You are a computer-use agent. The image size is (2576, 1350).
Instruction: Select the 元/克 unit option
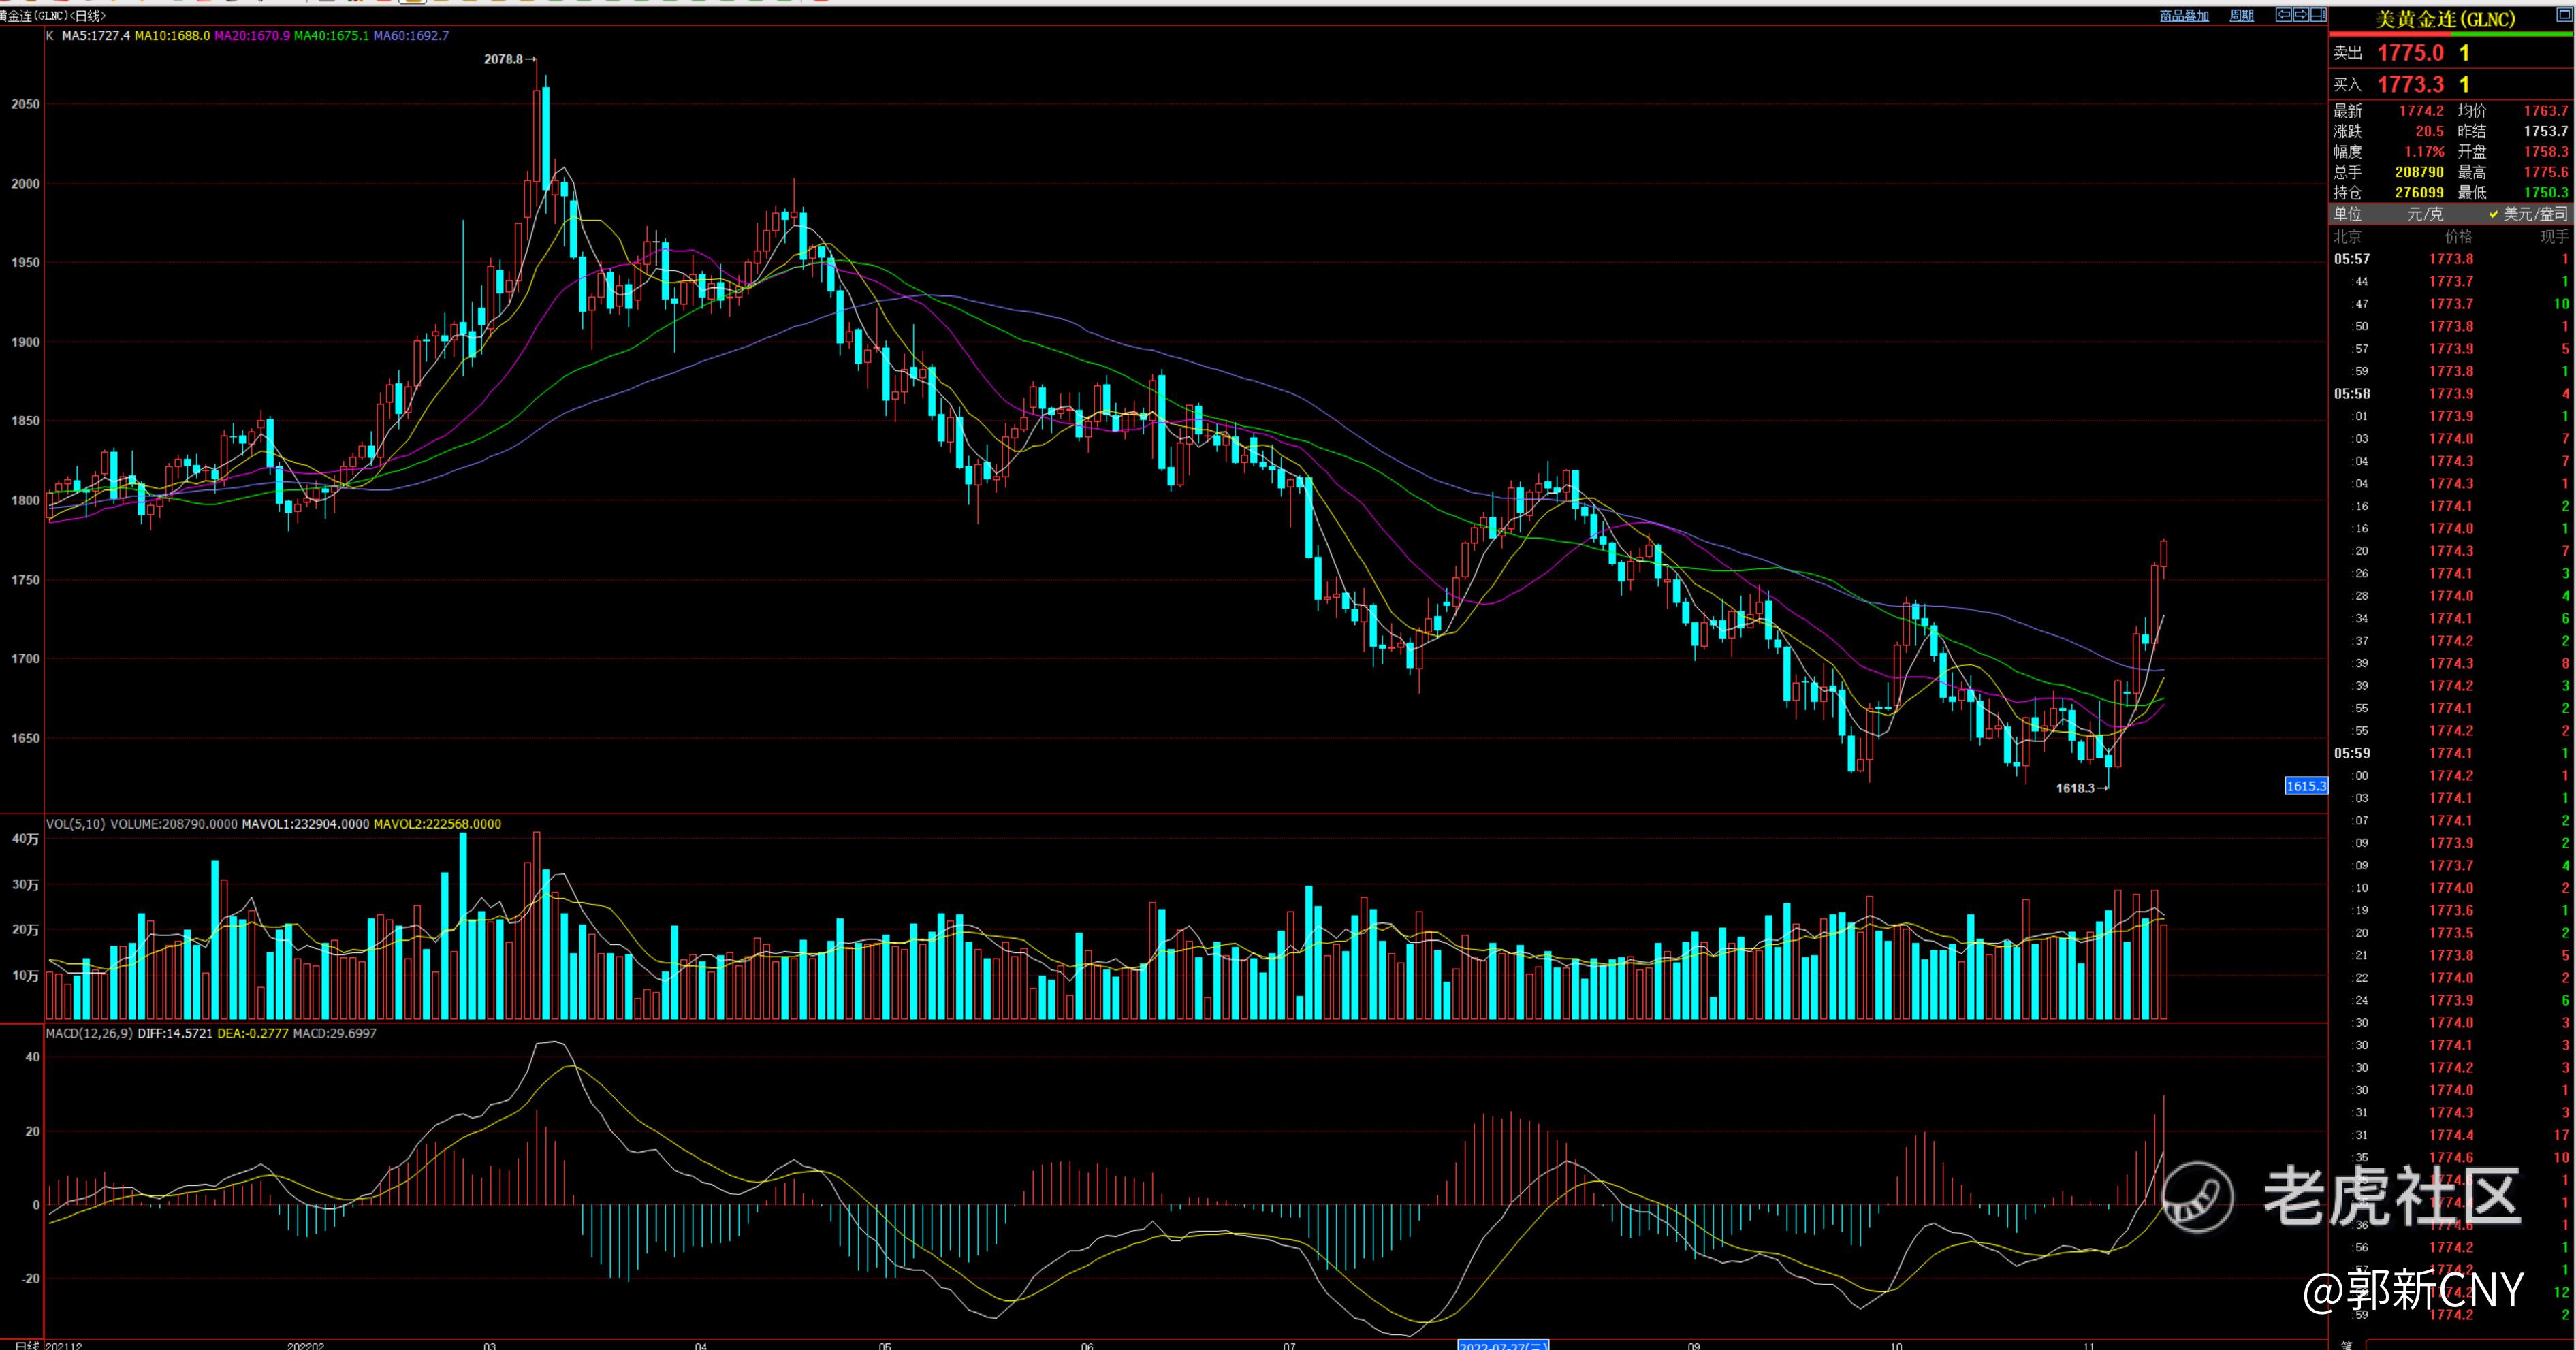[x=2425, y=214]
